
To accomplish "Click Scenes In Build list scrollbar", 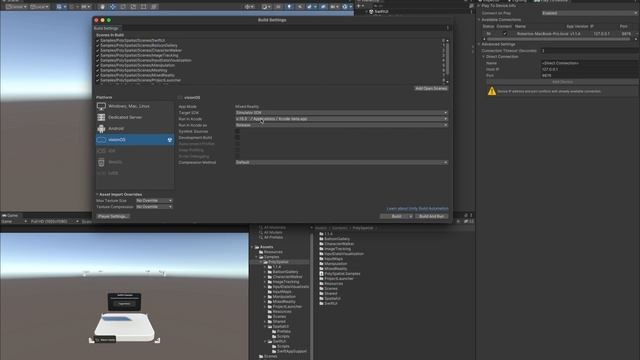I will coord(447,59).
